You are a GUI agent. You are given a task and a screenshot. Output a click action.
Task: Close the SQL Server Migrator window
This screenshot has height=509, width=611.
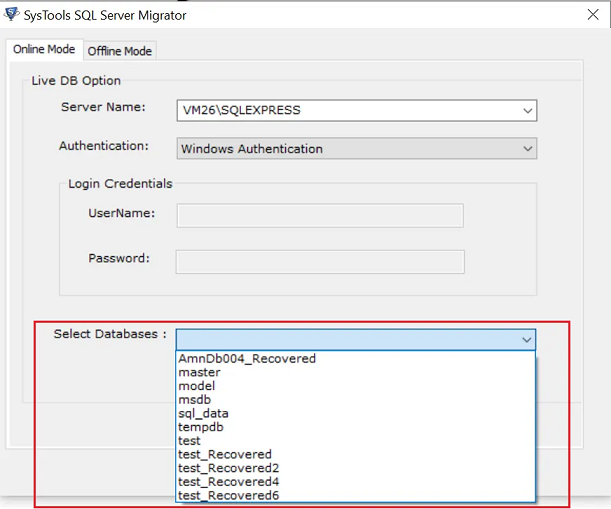[593, 15]
